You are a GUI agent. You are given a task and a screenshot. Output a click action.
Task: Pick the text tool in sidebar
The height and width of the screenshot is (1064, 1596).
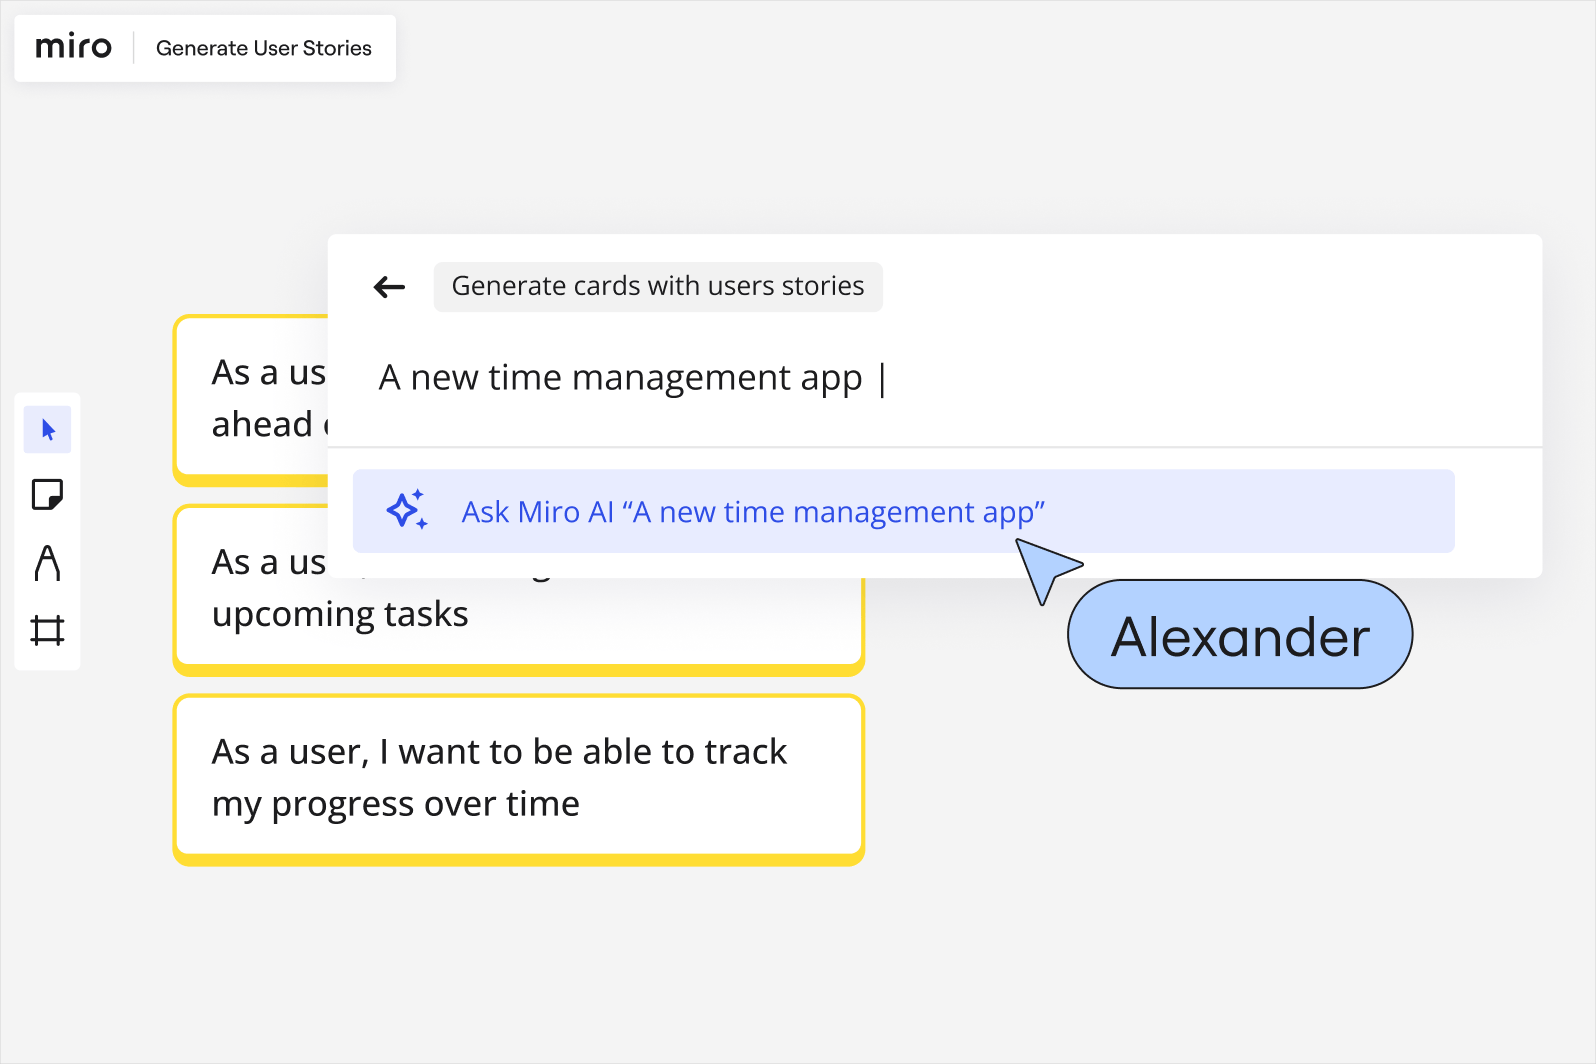[47, 563]
